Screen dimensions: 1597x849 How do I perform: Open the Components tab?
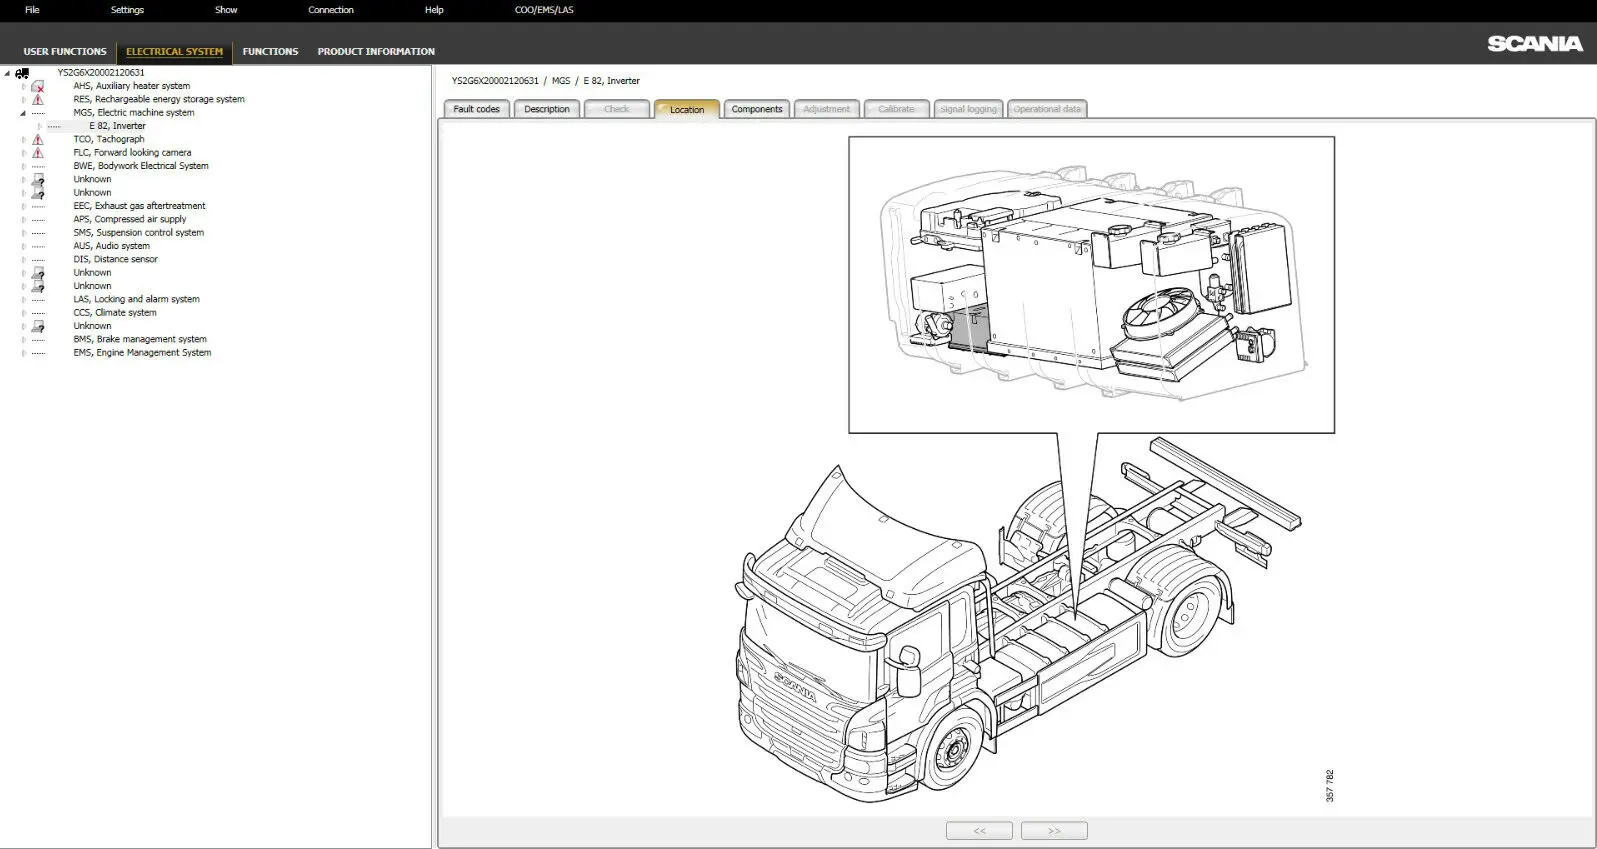[x=757, y=109]
